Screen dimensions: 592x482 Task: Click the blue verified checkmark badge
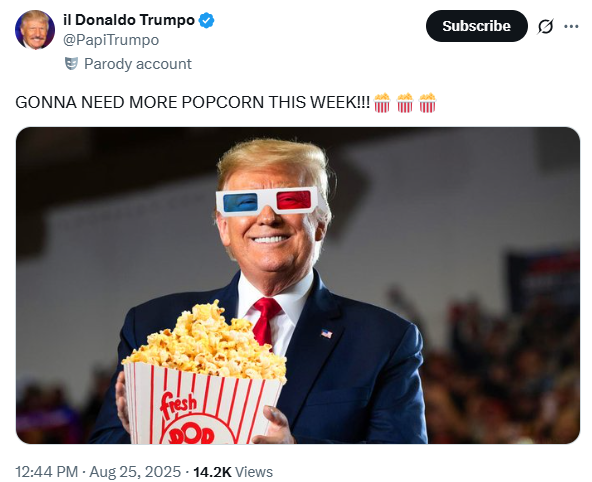(x=207, y=20)
